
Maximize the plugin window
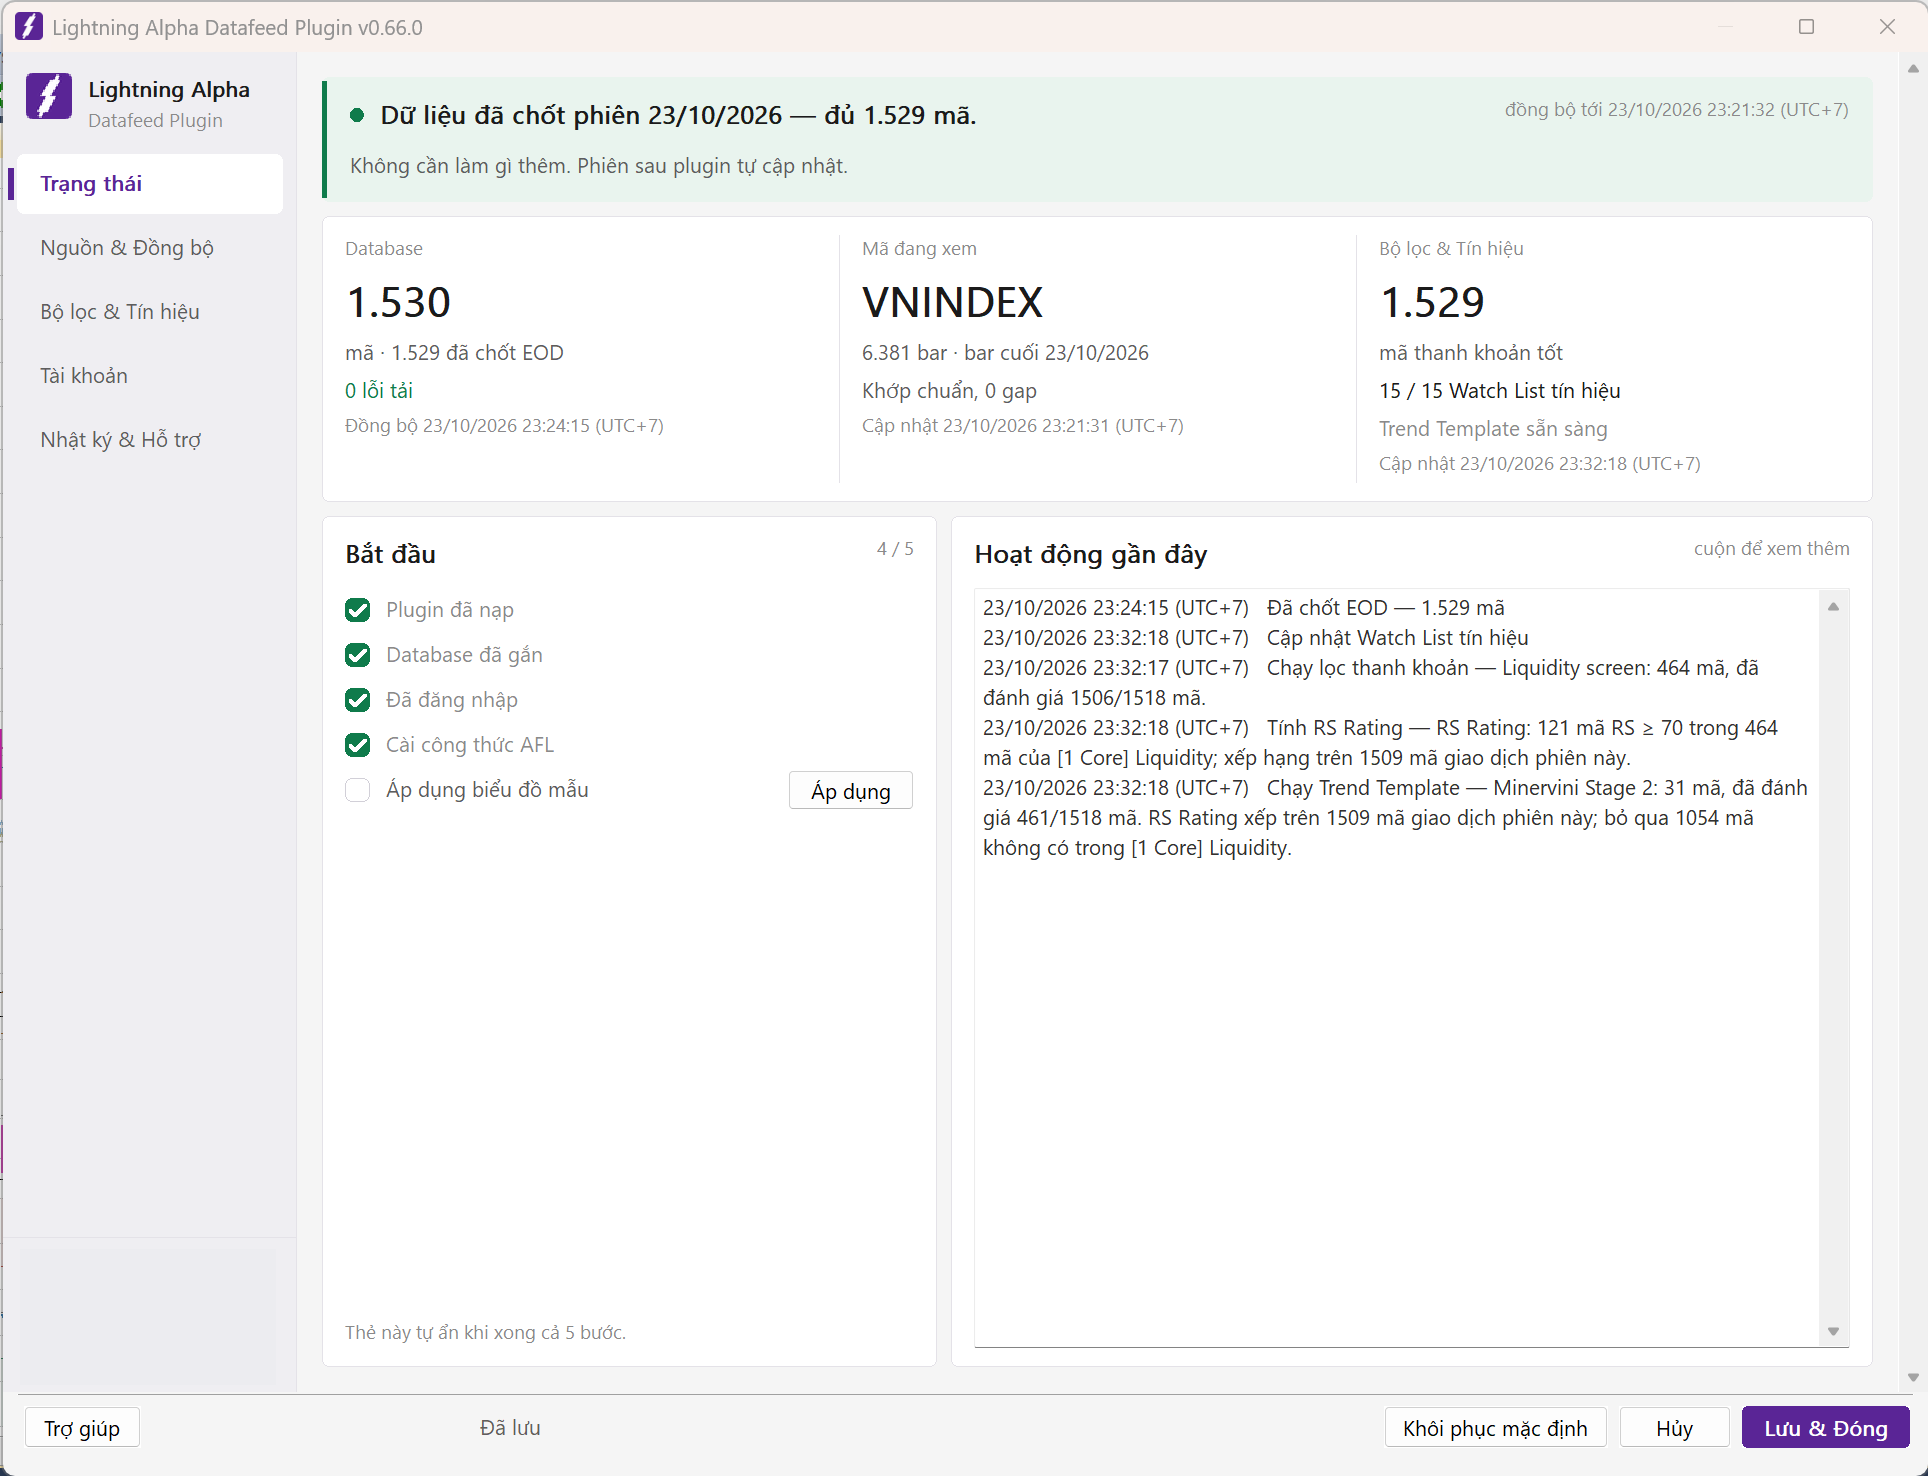click(1806, 27)
